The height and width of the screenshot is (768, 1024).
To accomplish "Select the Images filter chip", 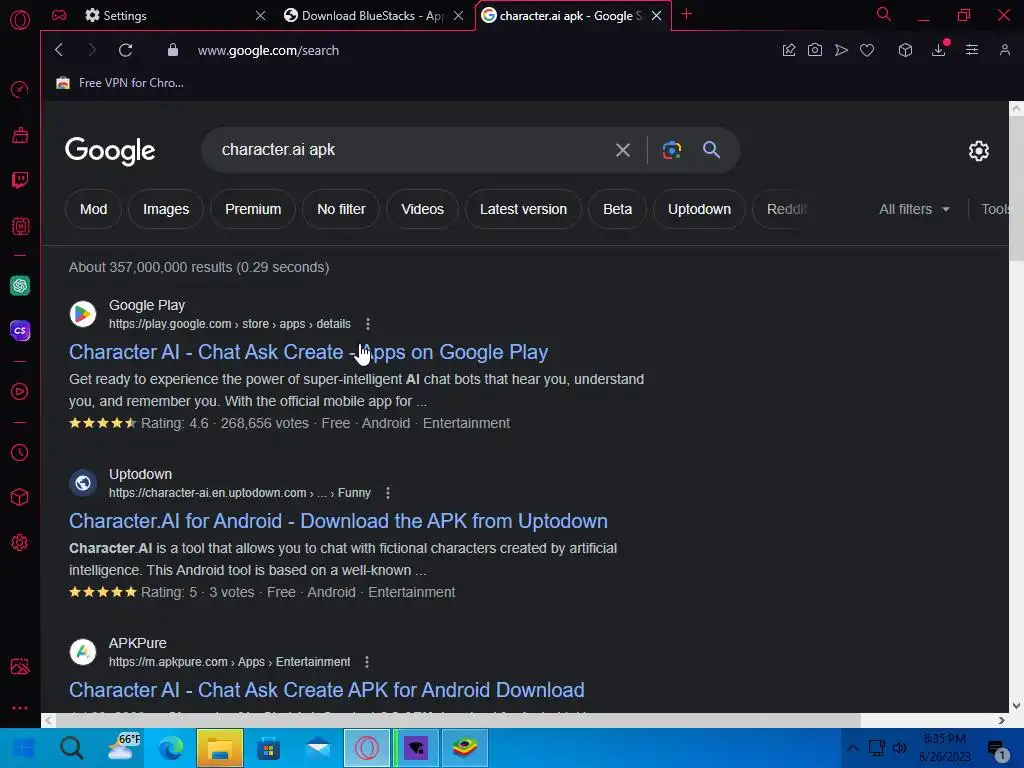I will point(166,209).
